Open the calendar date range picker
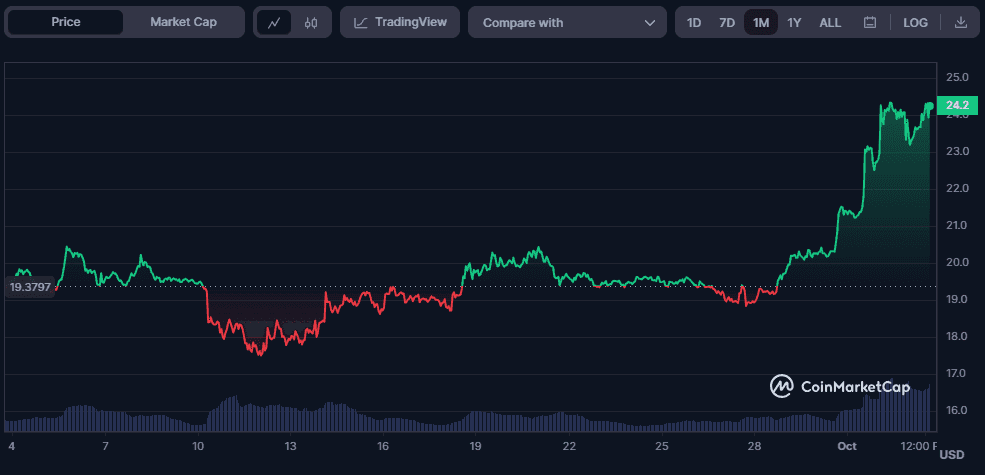This screenshot has height=475, width=985. click(x=870, y=22)
